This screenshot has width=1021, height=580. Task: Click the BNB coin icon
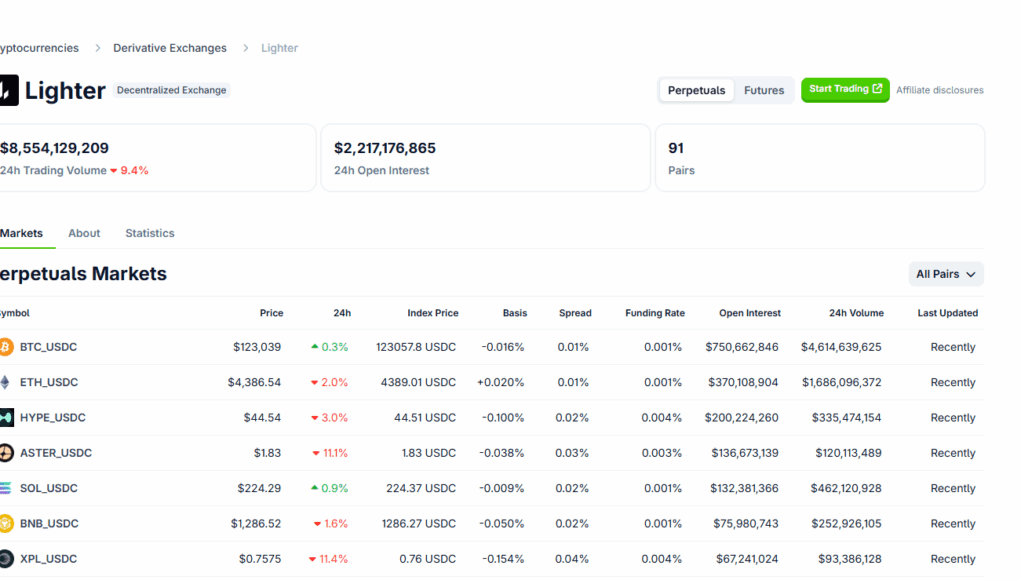[x=6, y=524]
